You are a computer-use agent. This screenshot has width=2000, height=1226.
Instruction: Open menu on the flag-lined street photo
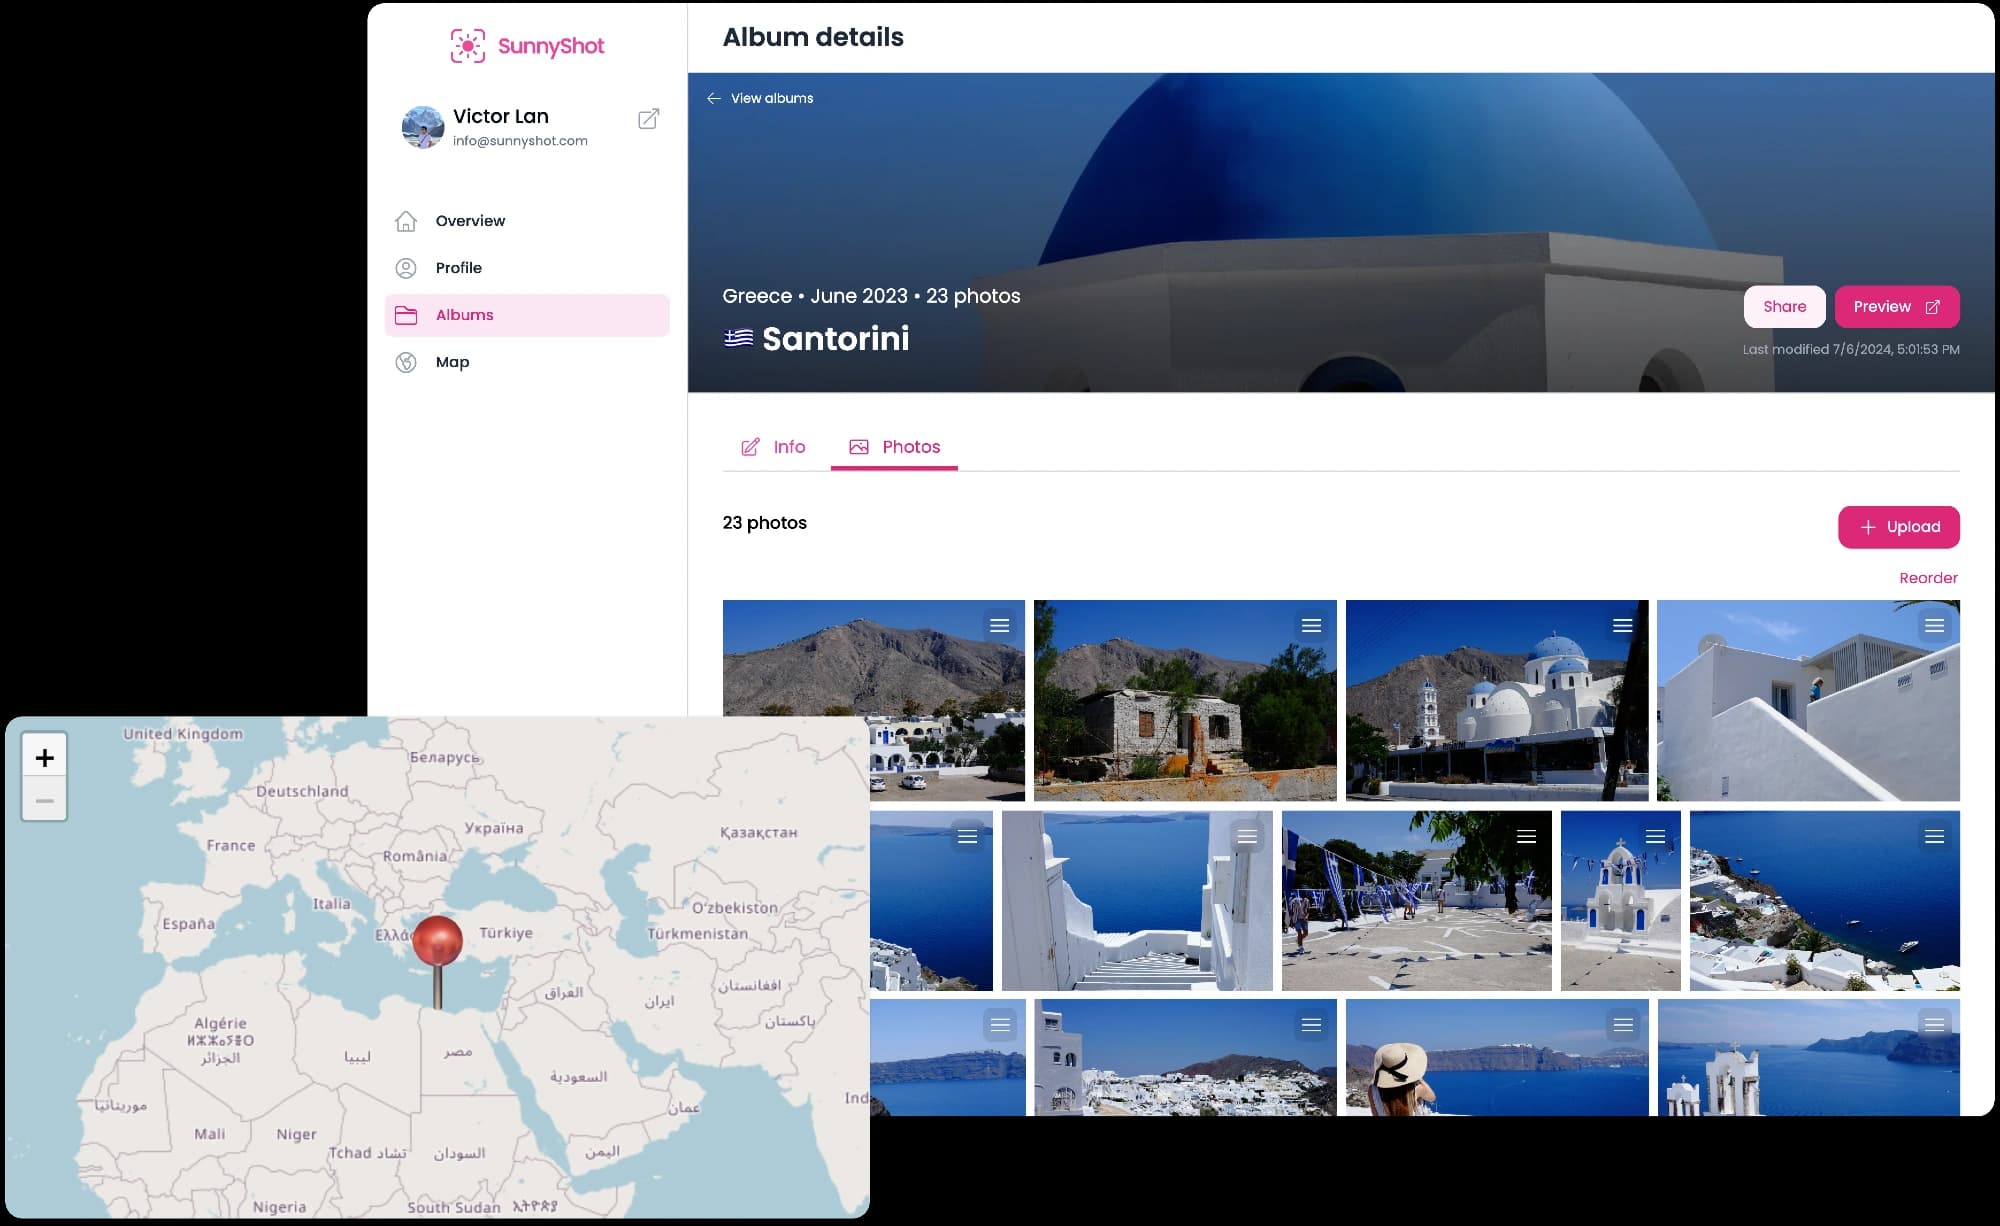point(1526,837)
